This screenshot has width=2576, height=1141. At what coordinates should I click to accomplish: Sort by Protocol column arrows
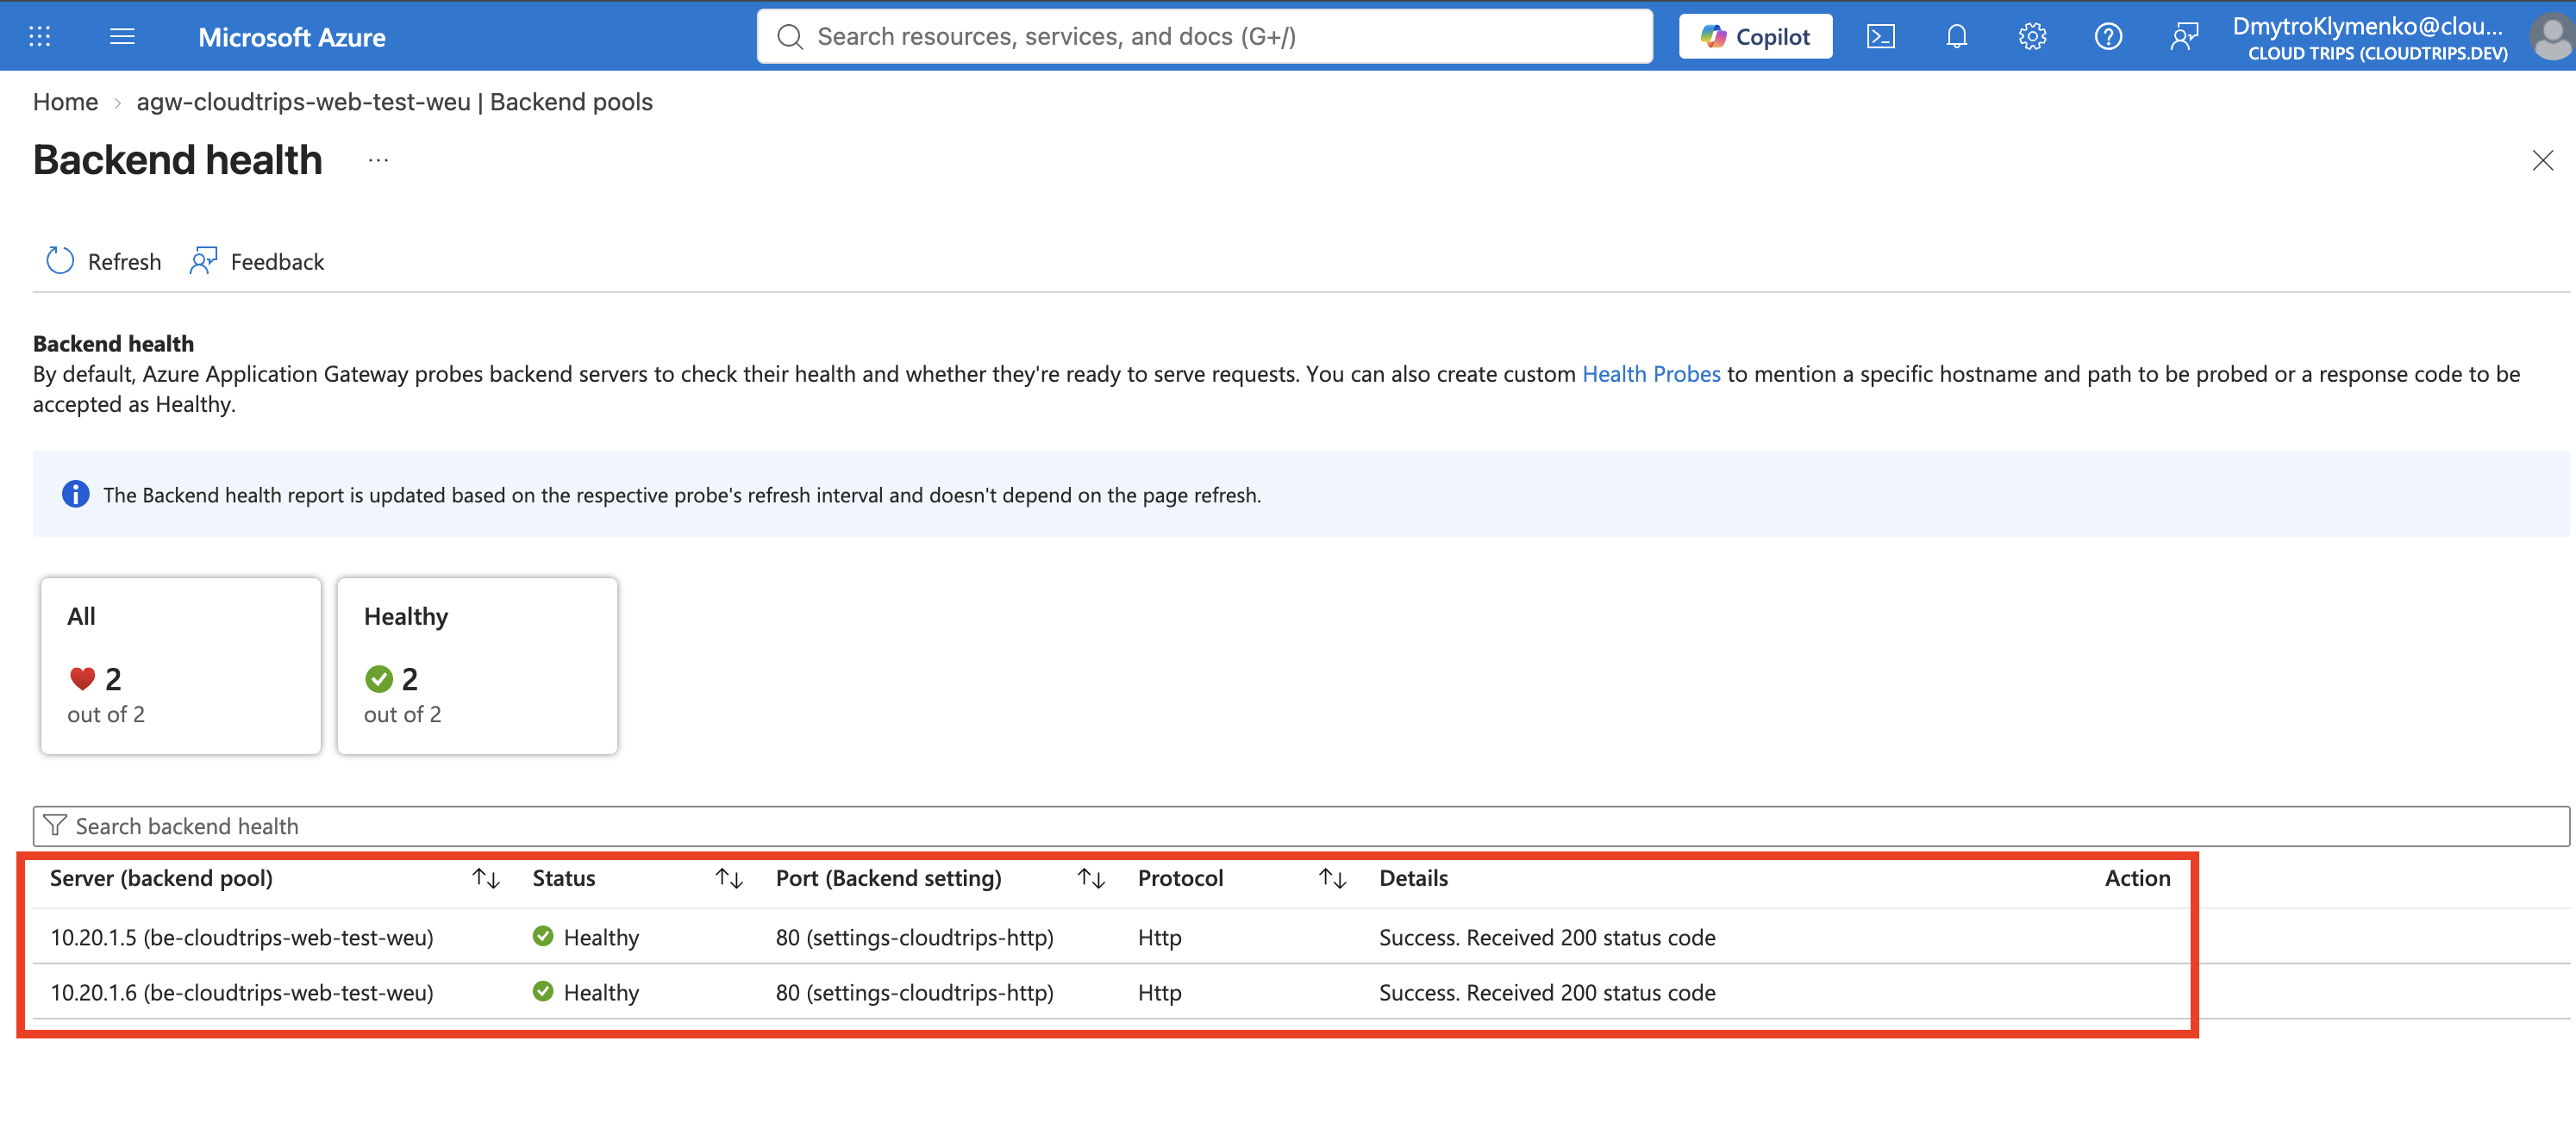[x=1333, y=878]
